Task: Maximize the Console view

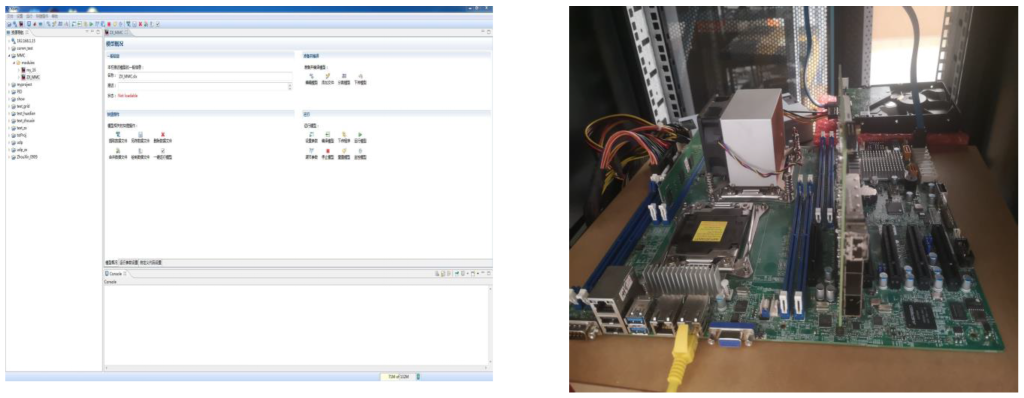Action: (x=488, y=273)
